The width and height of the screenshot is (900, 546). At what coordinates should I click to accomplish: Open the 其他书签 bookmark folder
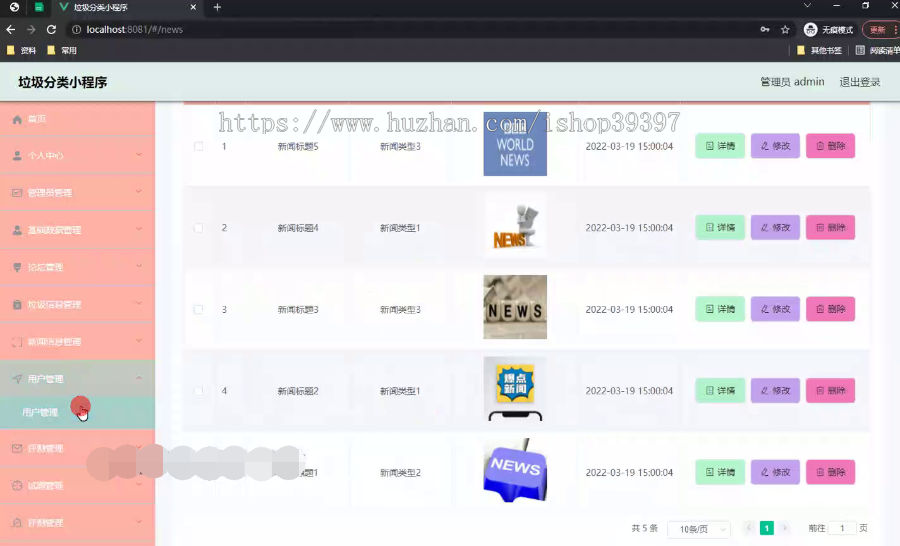[820, 51]
